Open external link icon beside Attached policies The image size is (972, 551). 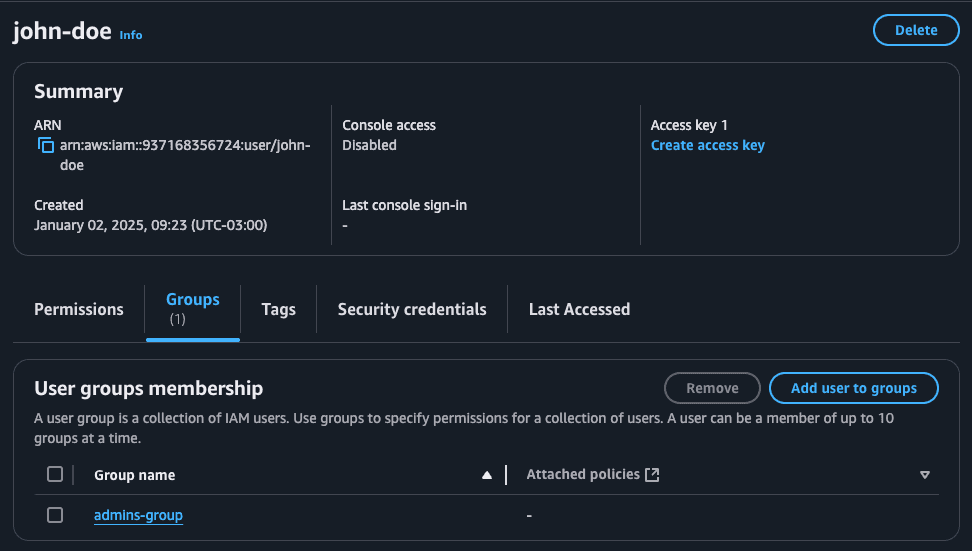(x=652, y=475)
